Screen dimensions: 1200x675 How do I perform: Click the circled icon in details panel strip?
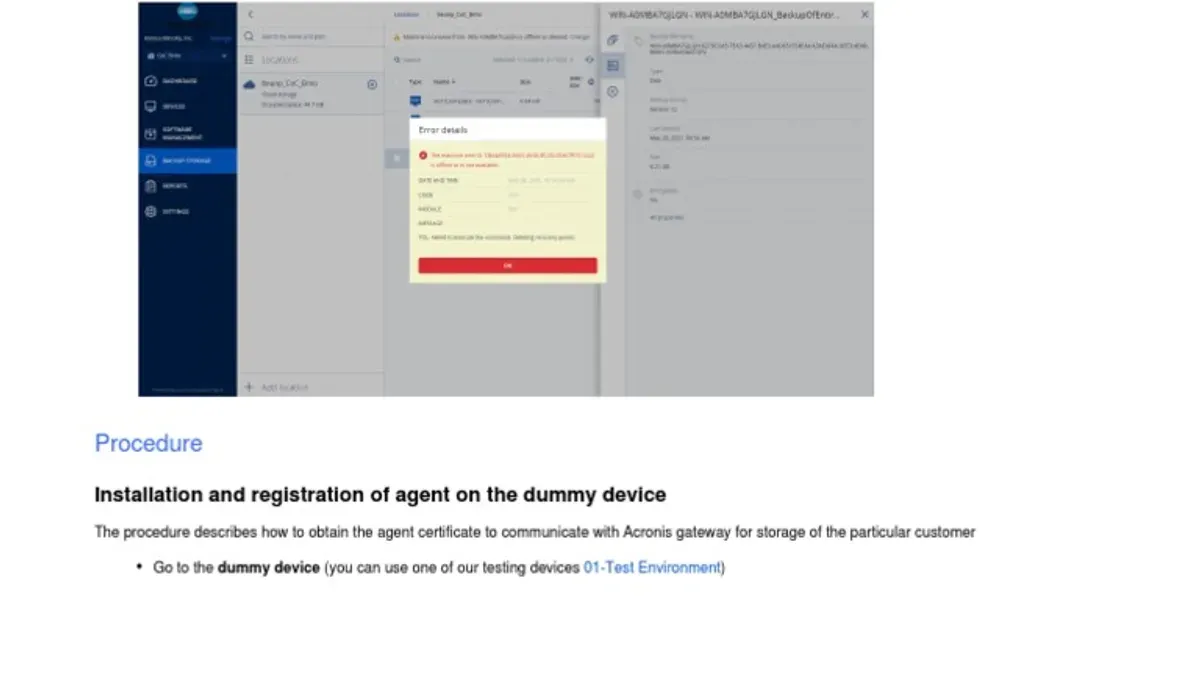613,91
